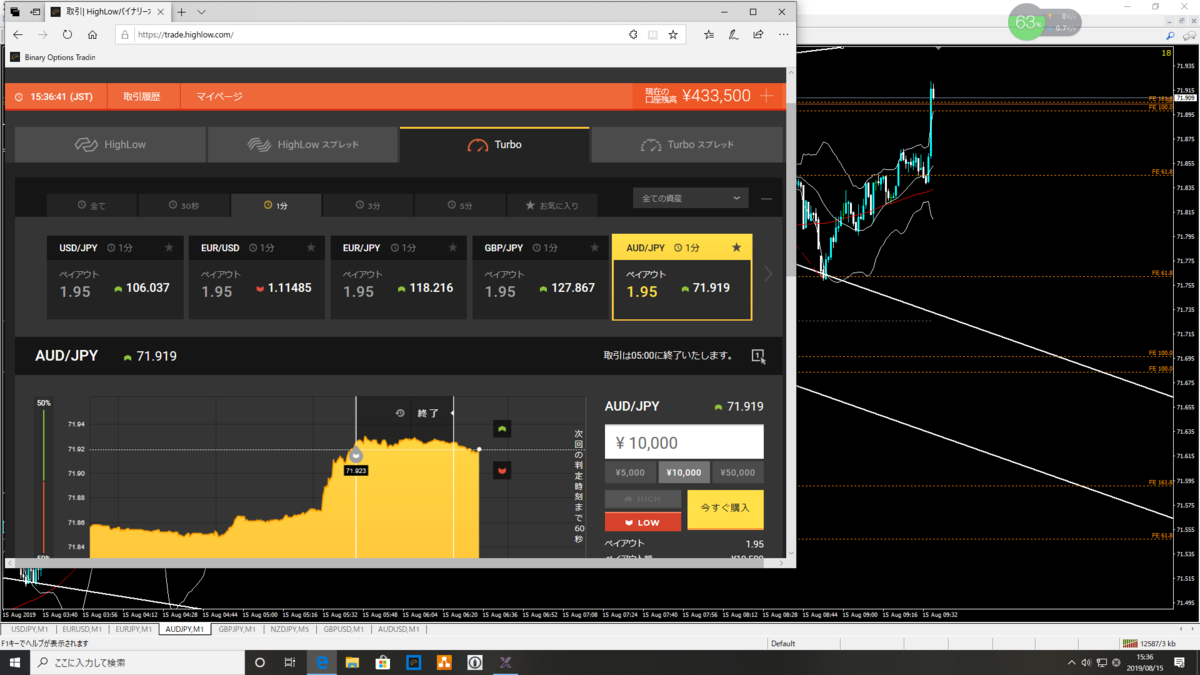Image resolution: width=1200 pixels, height=675 pixels.
Task: Click the green High arrow on chart
Action: click(x=502, y=428)
